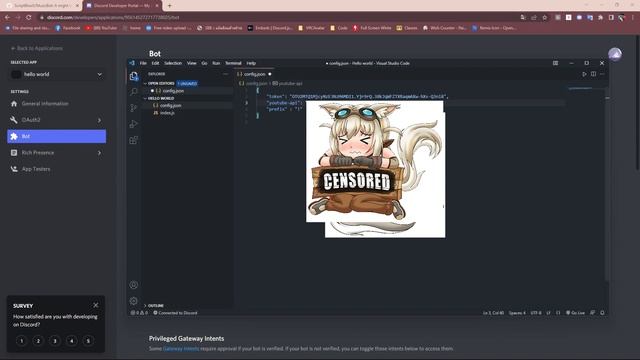Click Go Live in VS Code status bar
The width and height of the screenshot is (640, 360).
[x=575, y=313]
